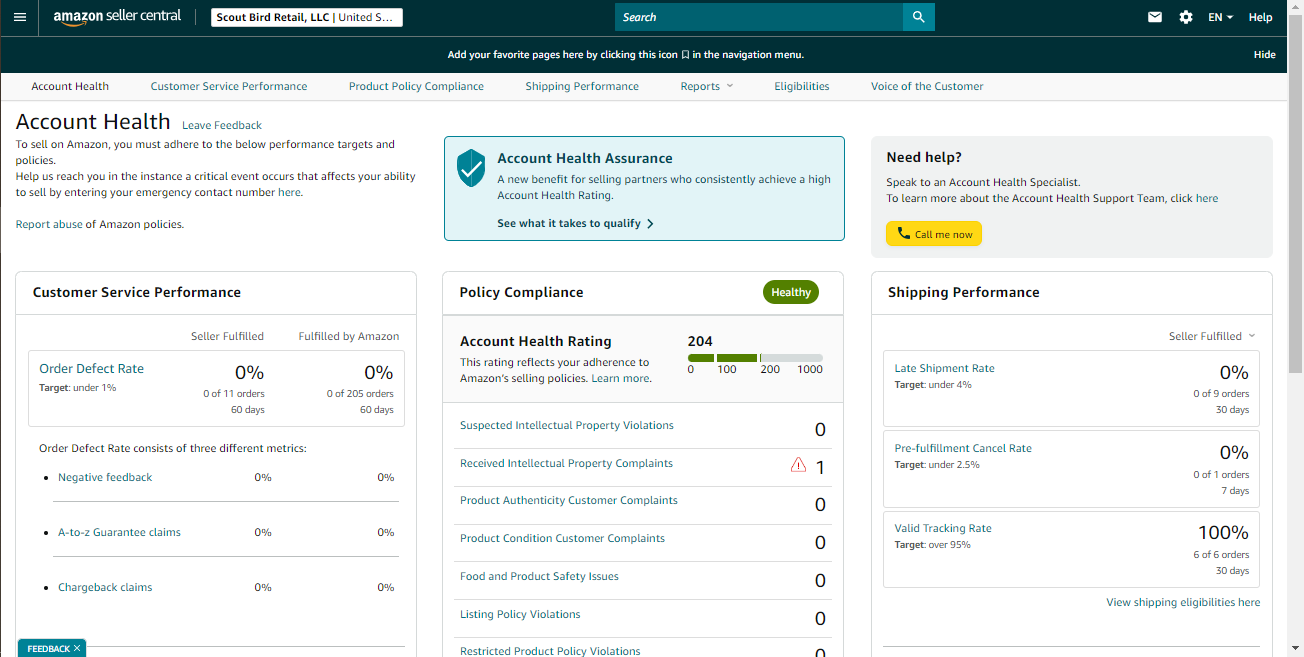Click the Amazon Seller Central logo
Viewport: 1304px width, 657px height.
(117, 17)
